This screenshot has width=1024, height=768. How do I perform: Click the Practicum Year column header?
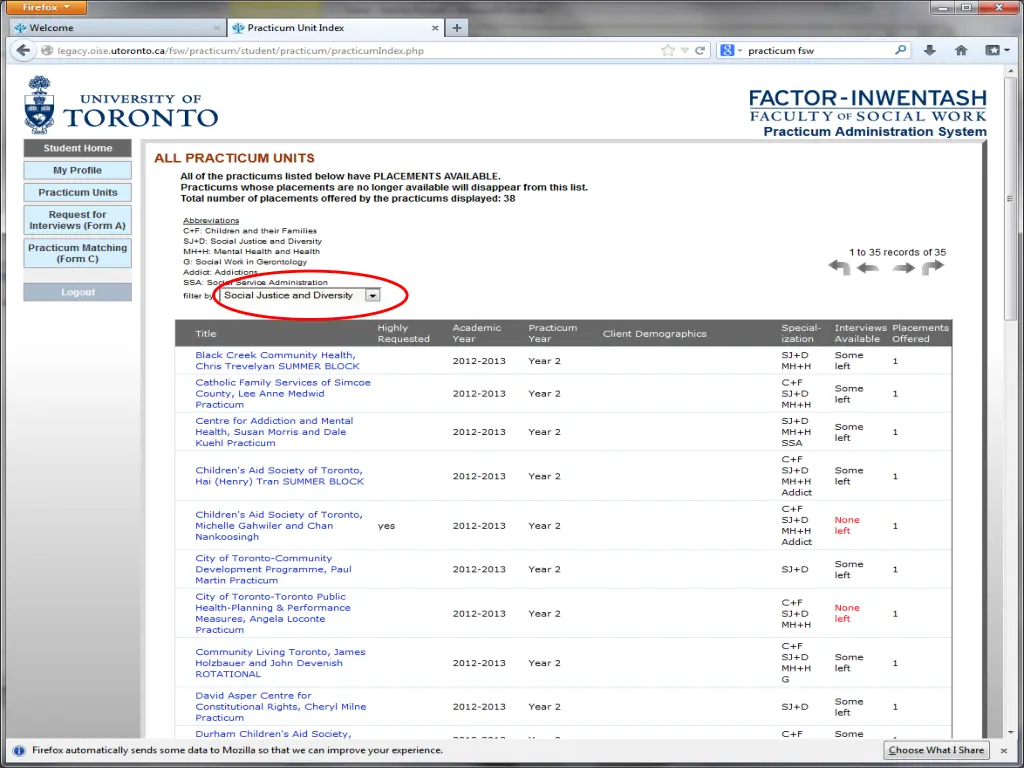(552, 333)
